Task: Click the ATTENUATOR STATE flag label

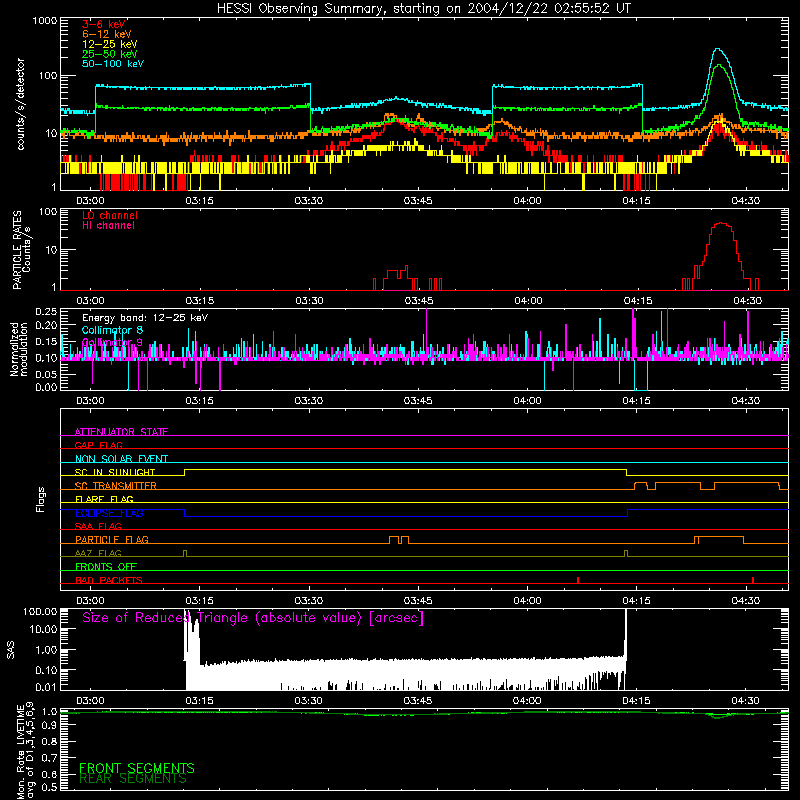Action: tap(121, 432)
